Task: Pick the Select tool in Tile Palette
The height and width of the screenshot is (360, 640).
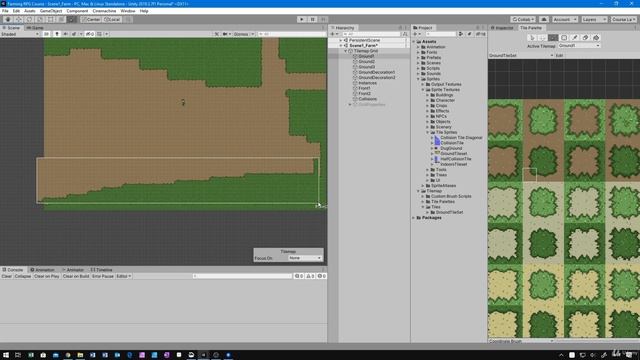Action: [x=532, y=38]
